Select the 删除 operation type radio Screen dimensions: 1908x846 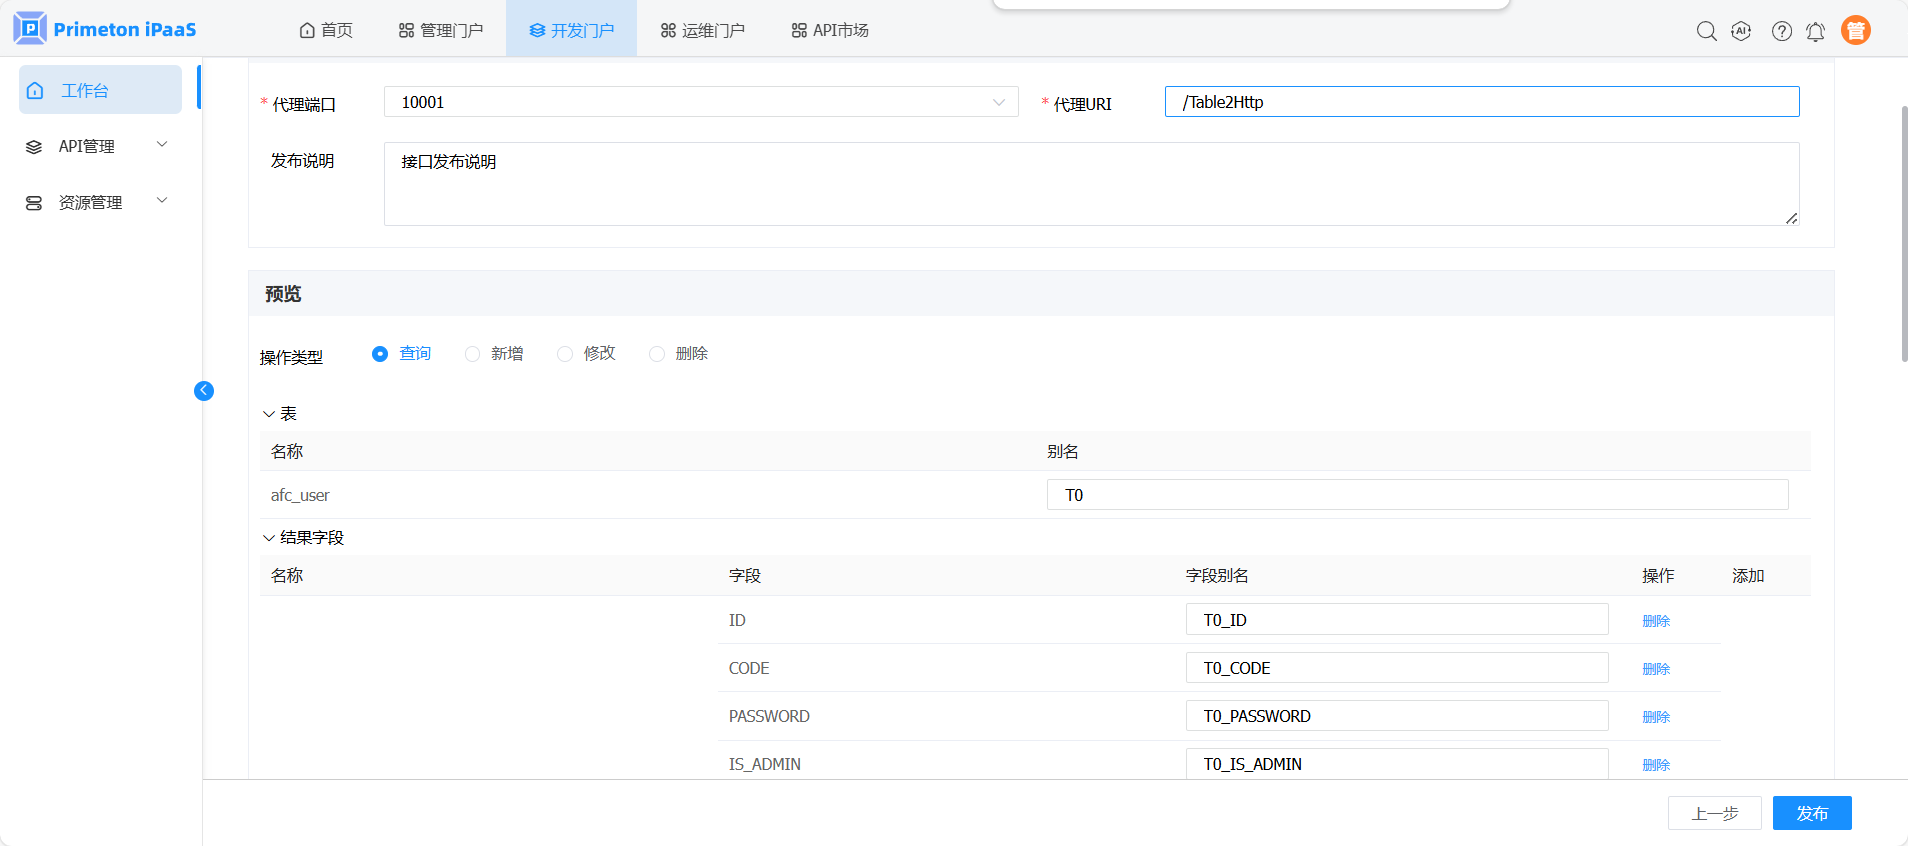[657, 354]
